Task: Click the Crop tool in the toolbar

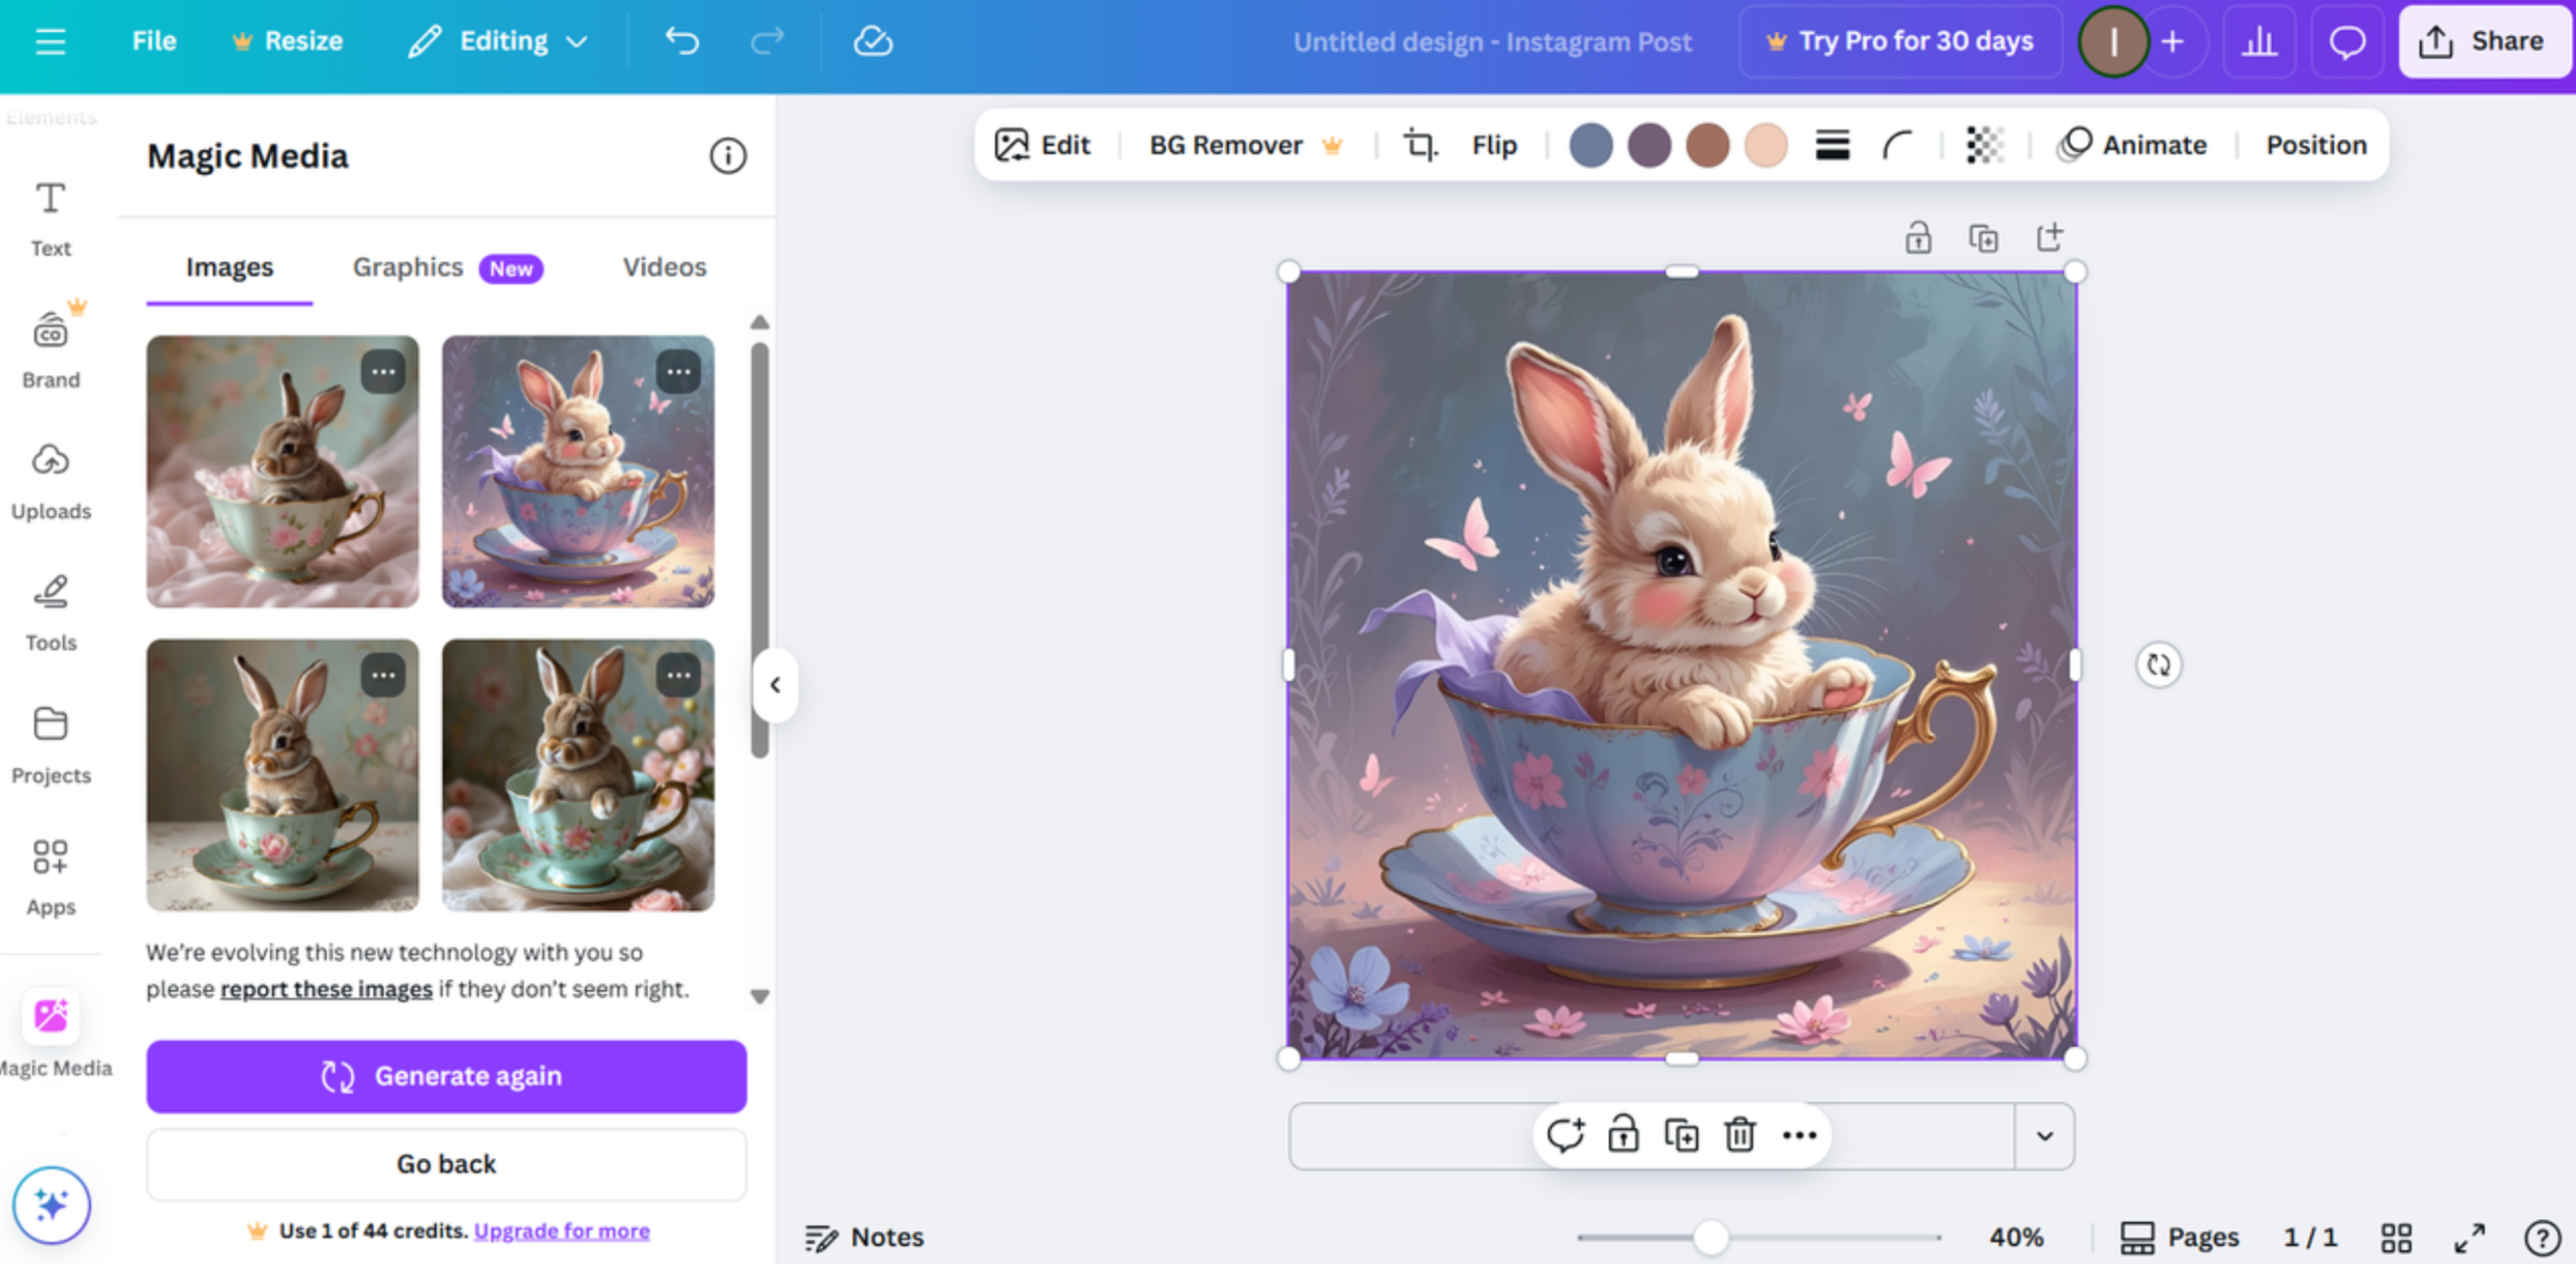Action: (1419, 145)
